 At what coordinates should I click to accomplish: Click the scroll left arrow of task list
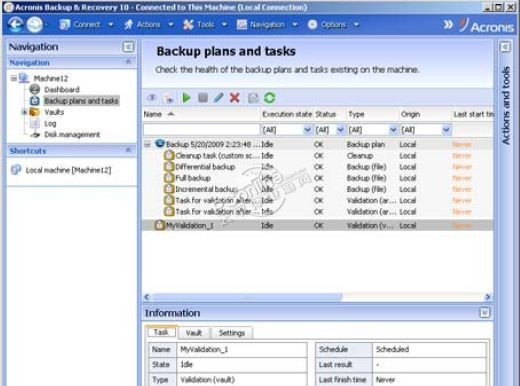pyautogui.click(x=147, y=297)
